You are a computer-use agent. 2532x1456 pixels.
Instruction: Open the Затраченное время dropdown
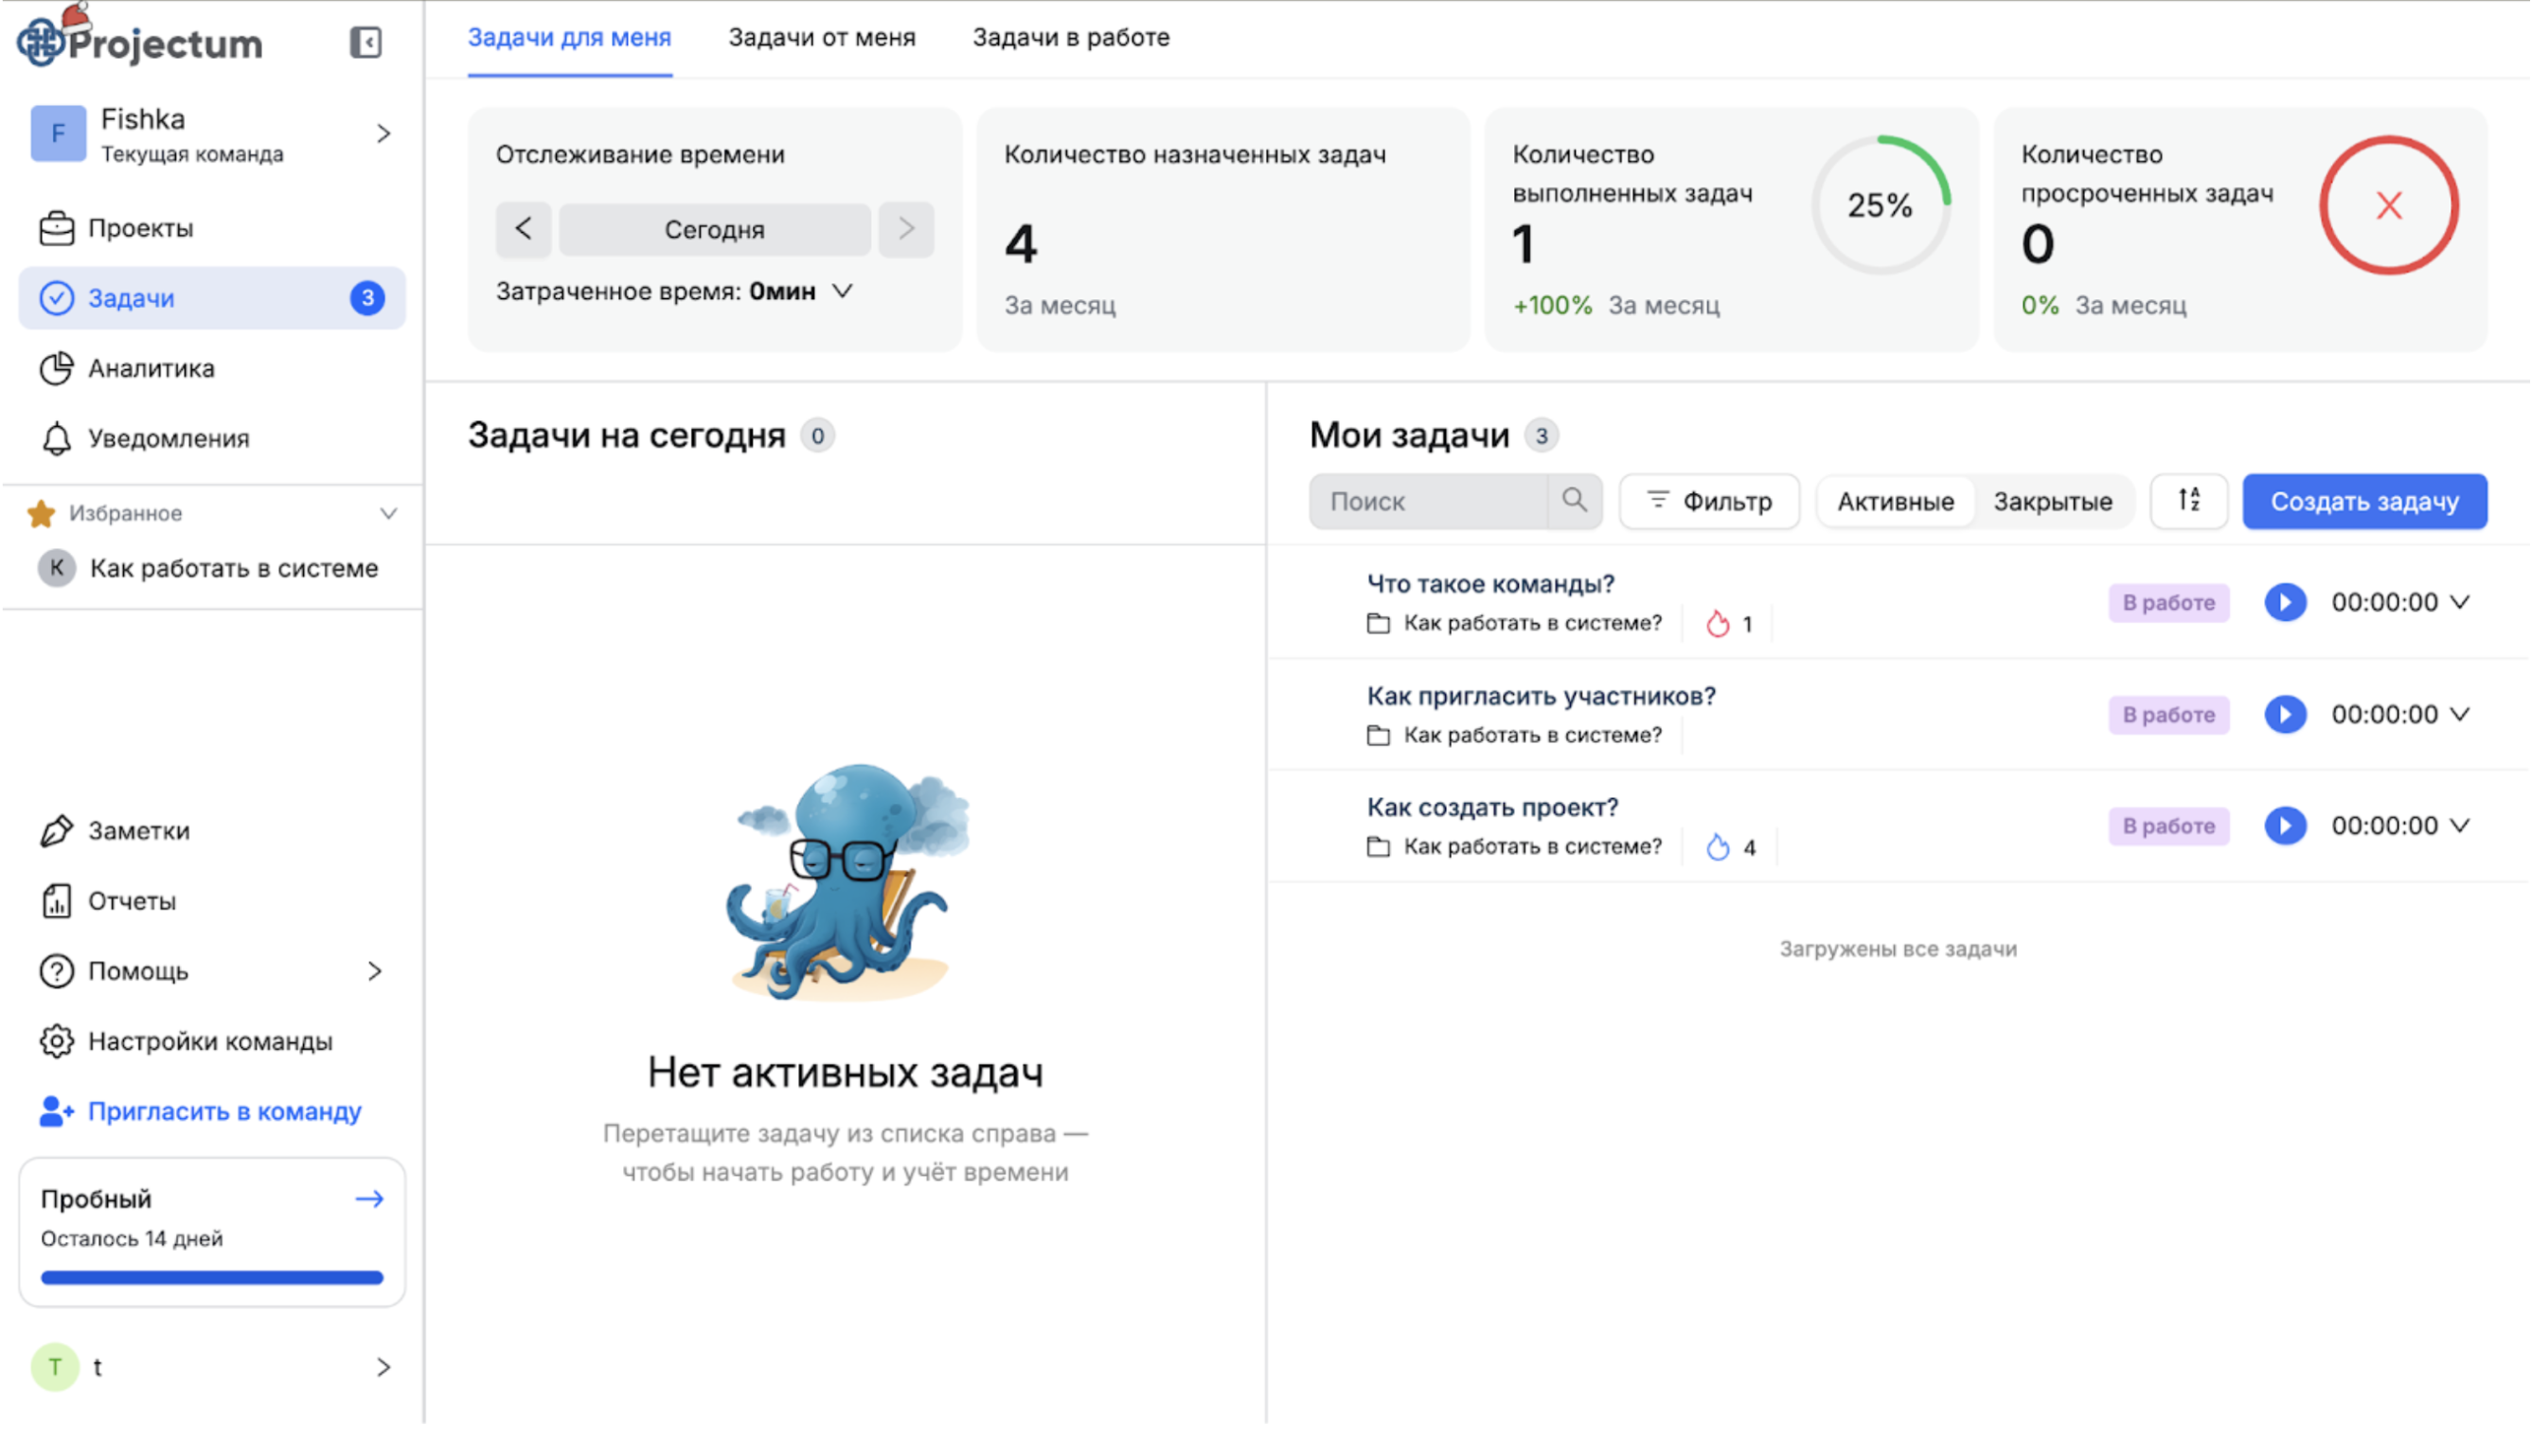tap(843, 291)
